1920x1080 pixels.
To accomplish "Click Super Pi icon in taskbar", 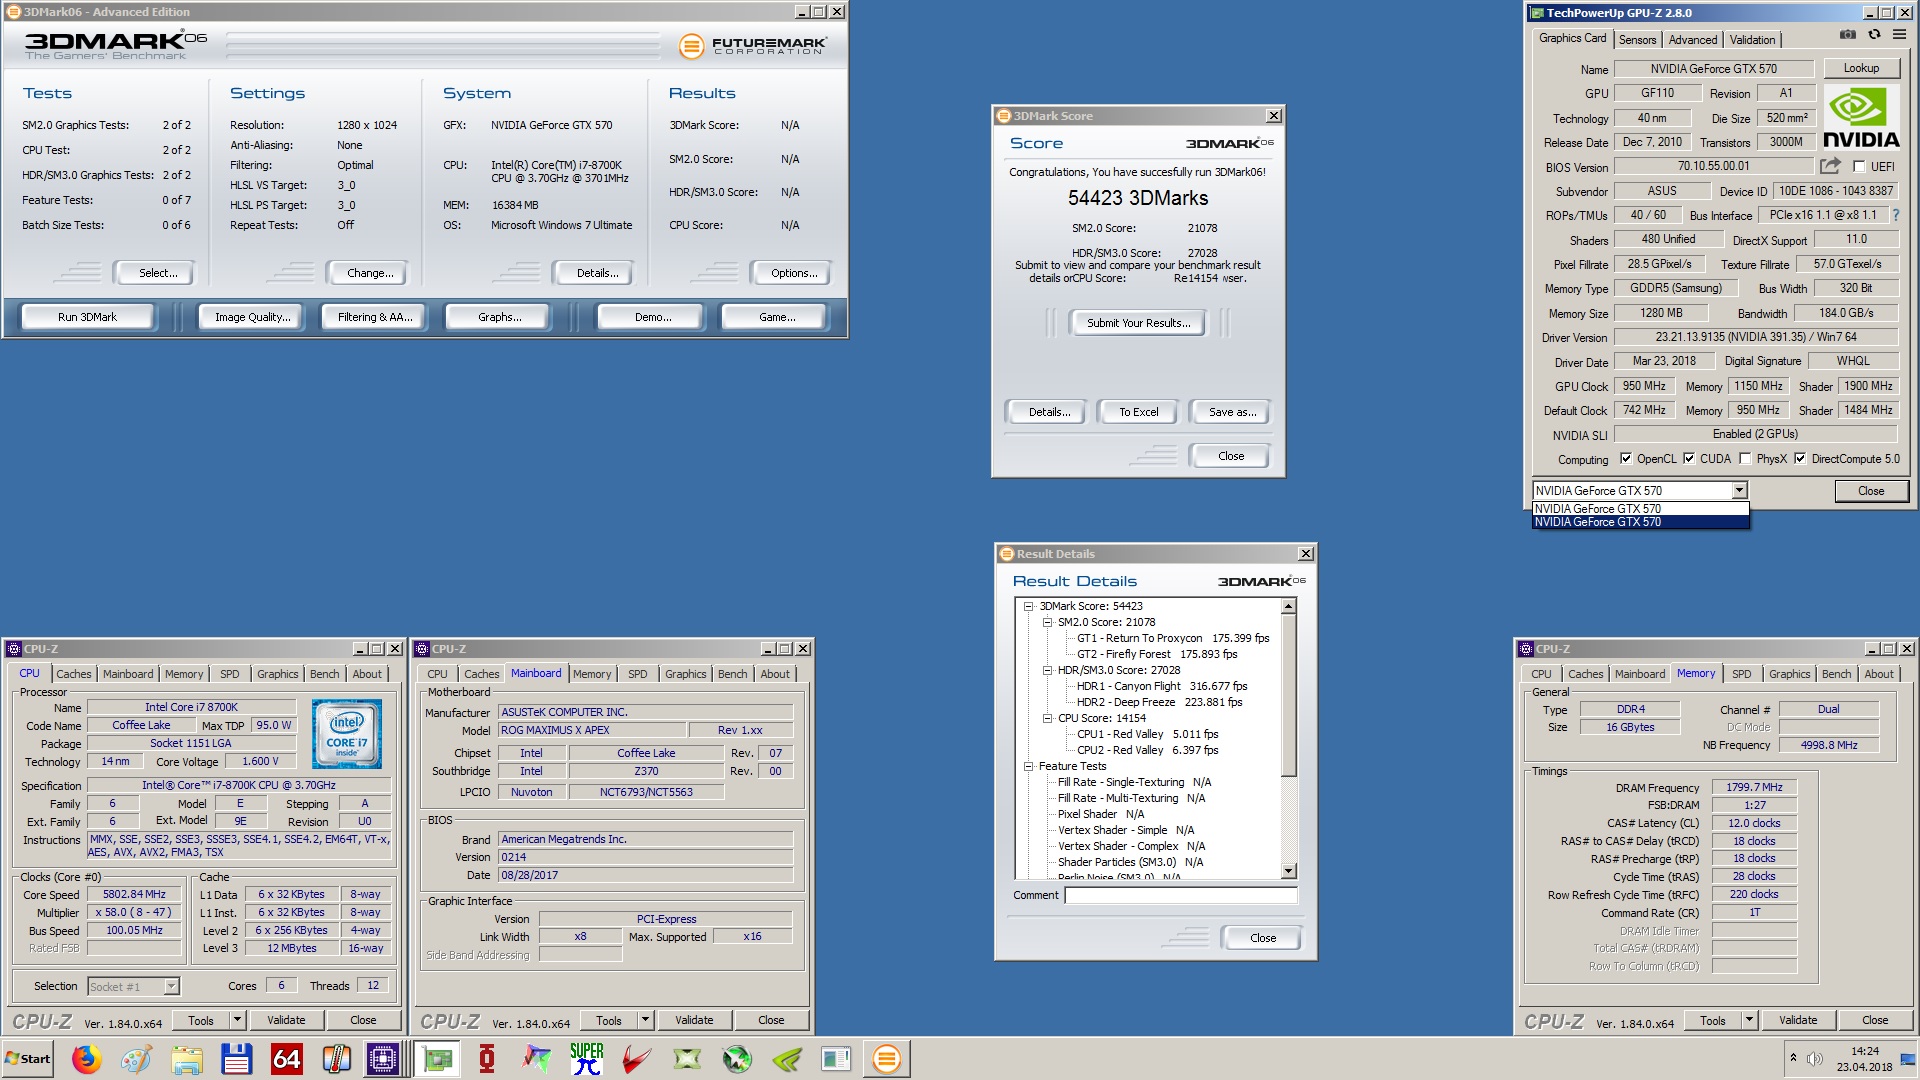I will 587,1059.
